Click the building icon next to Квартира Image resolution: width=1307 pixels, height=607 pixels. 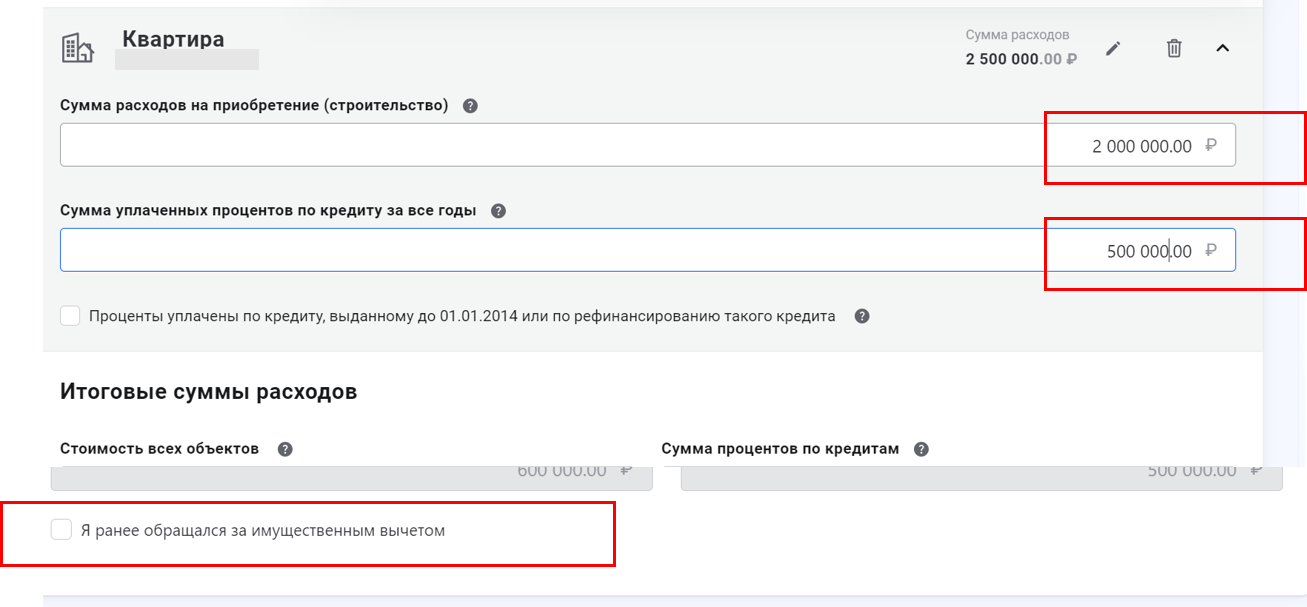77,47
